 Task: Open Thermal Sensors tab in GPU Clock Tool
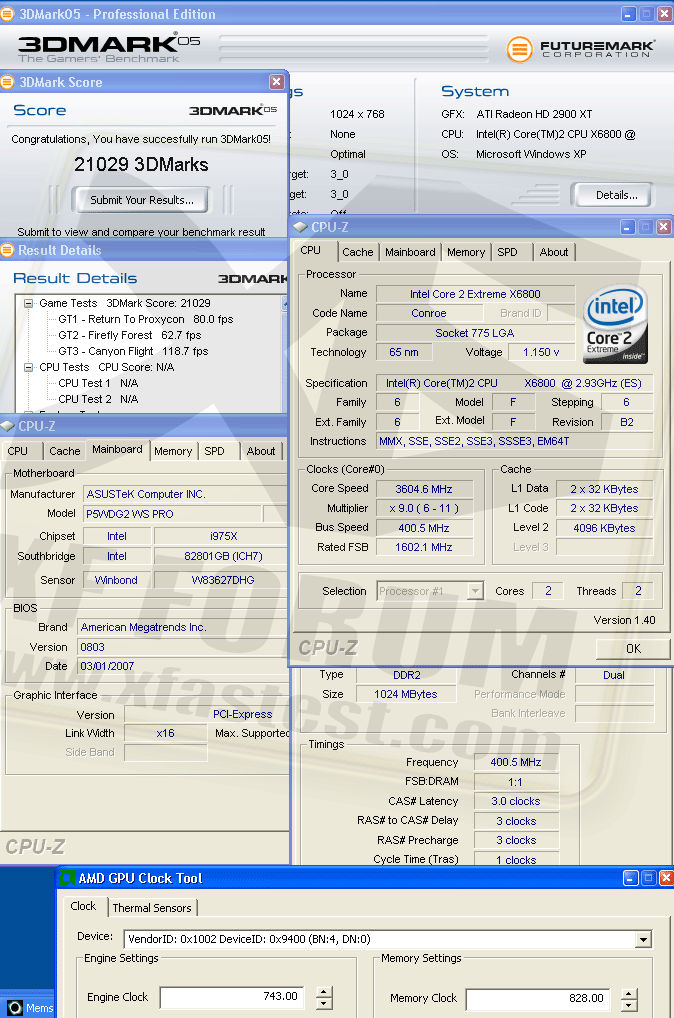pyautogui.click(x=152, y=908)
